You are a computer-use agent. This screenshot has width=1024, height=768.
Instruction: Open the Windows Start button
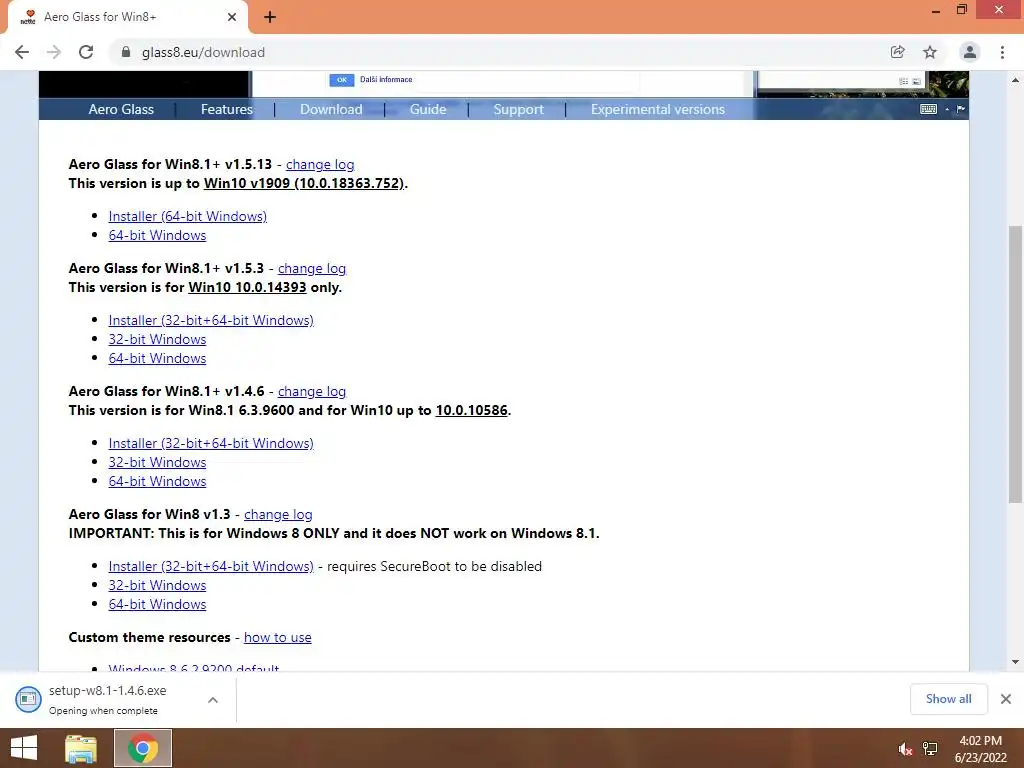click(x=24, y=748)
